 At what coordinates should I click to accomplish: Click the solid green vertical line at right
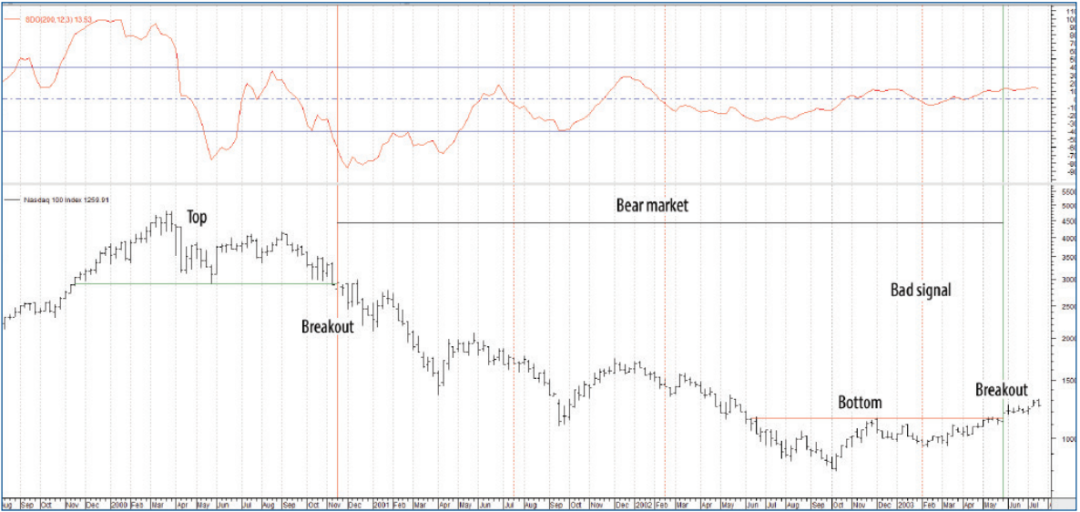pyautogui.click(x=1003, y=300)
